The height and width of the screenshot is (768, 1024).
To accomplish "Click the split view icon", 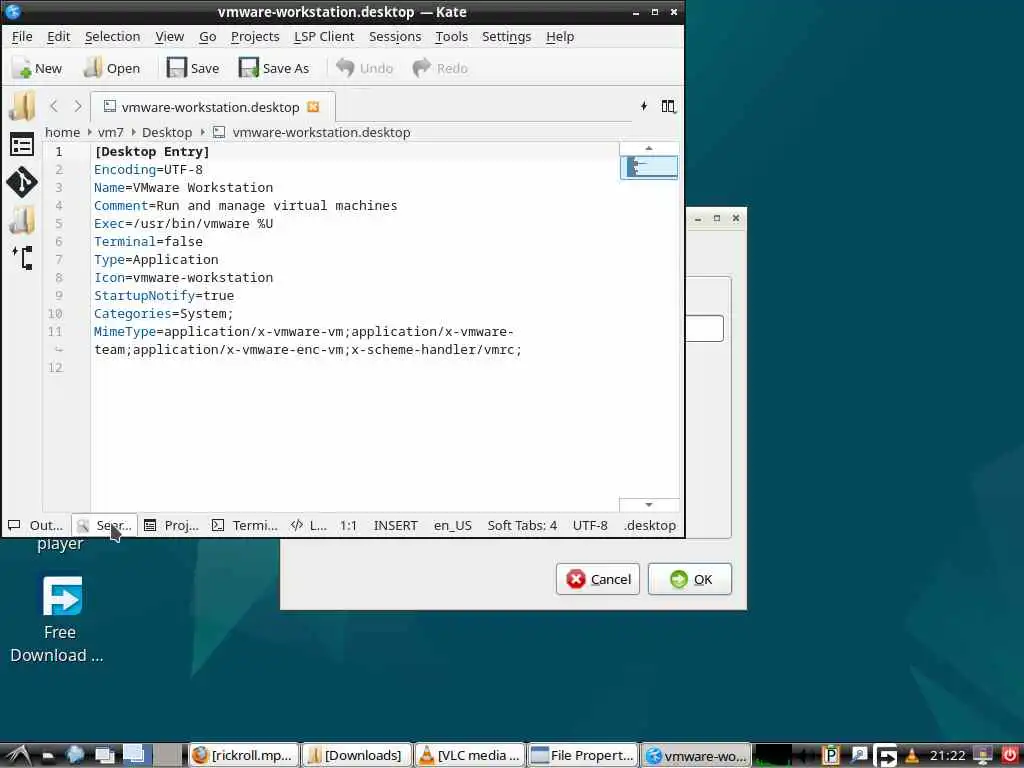I will (x=668, y=106).
